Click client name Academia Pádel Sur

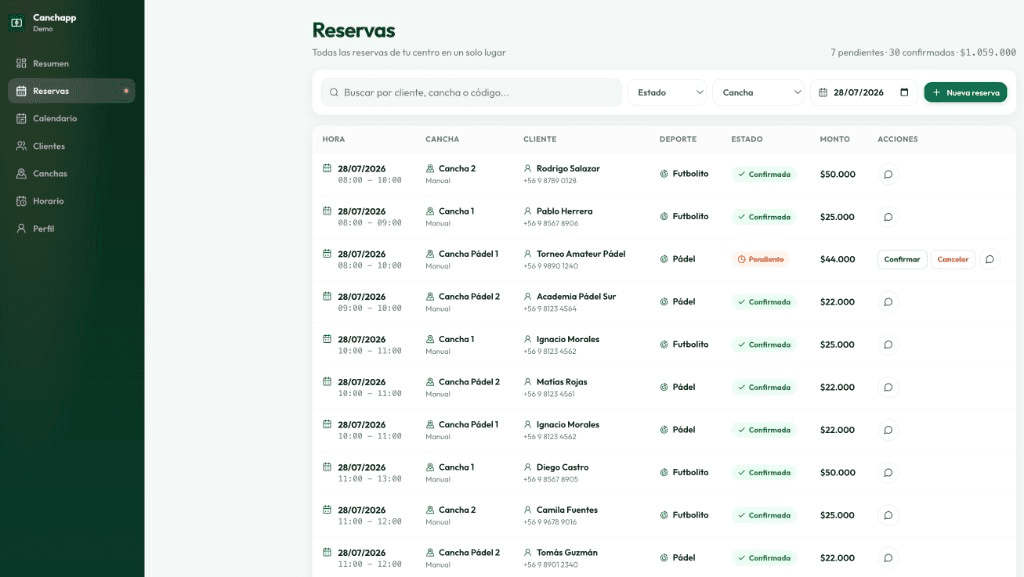point(576,296)
